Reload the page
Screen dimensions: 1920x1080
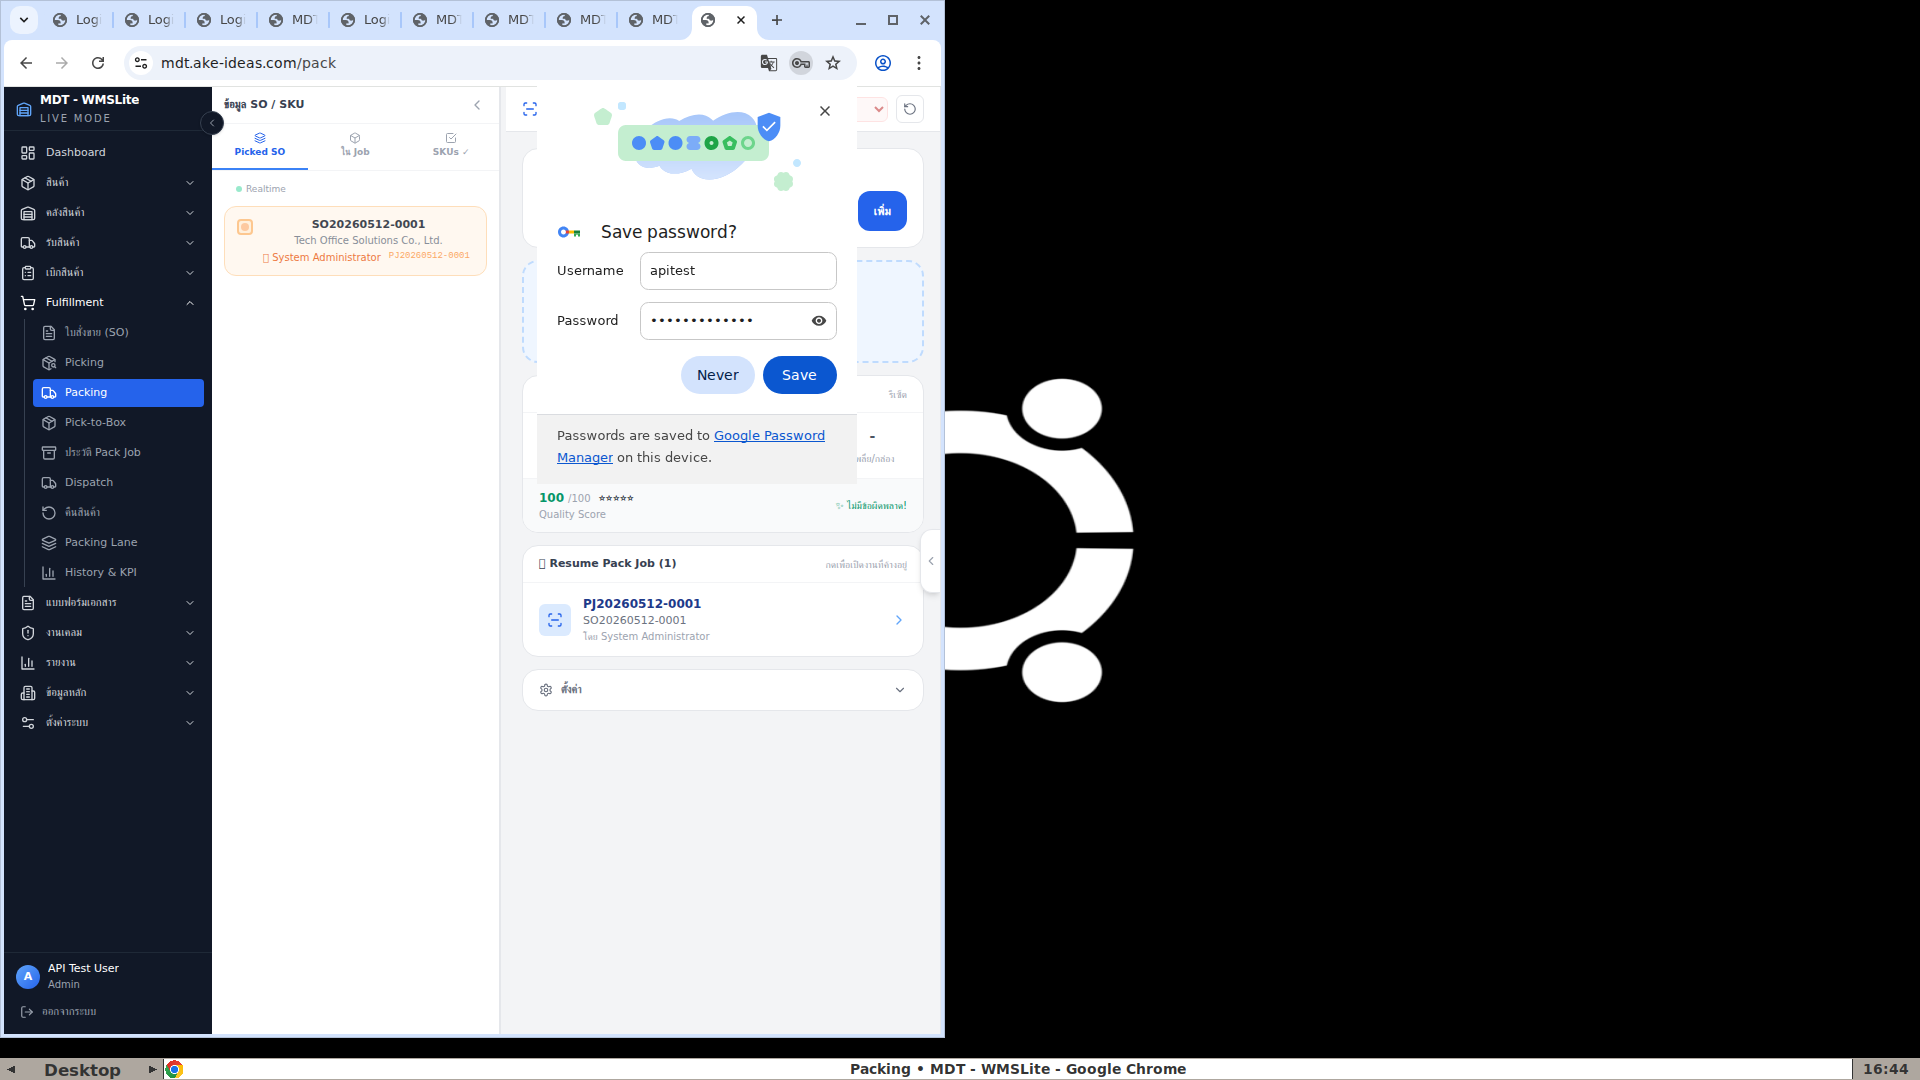[x=98, y=63]
